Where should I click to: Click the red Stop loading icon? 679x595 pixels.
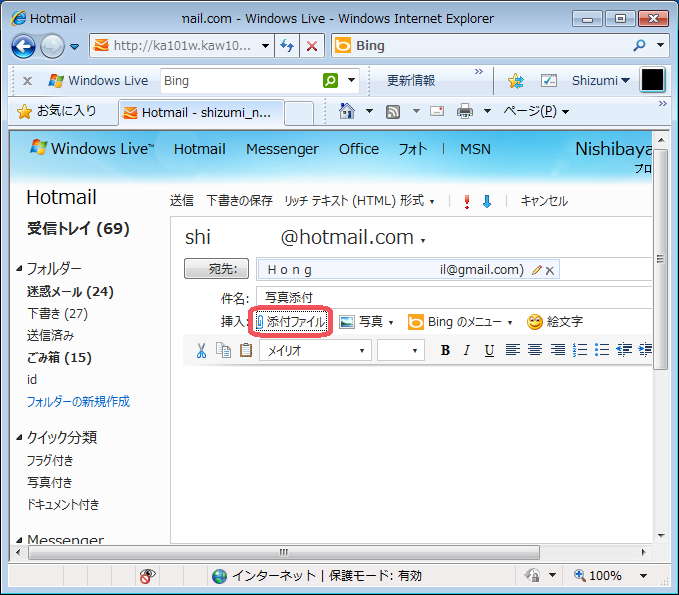point(312,46)
